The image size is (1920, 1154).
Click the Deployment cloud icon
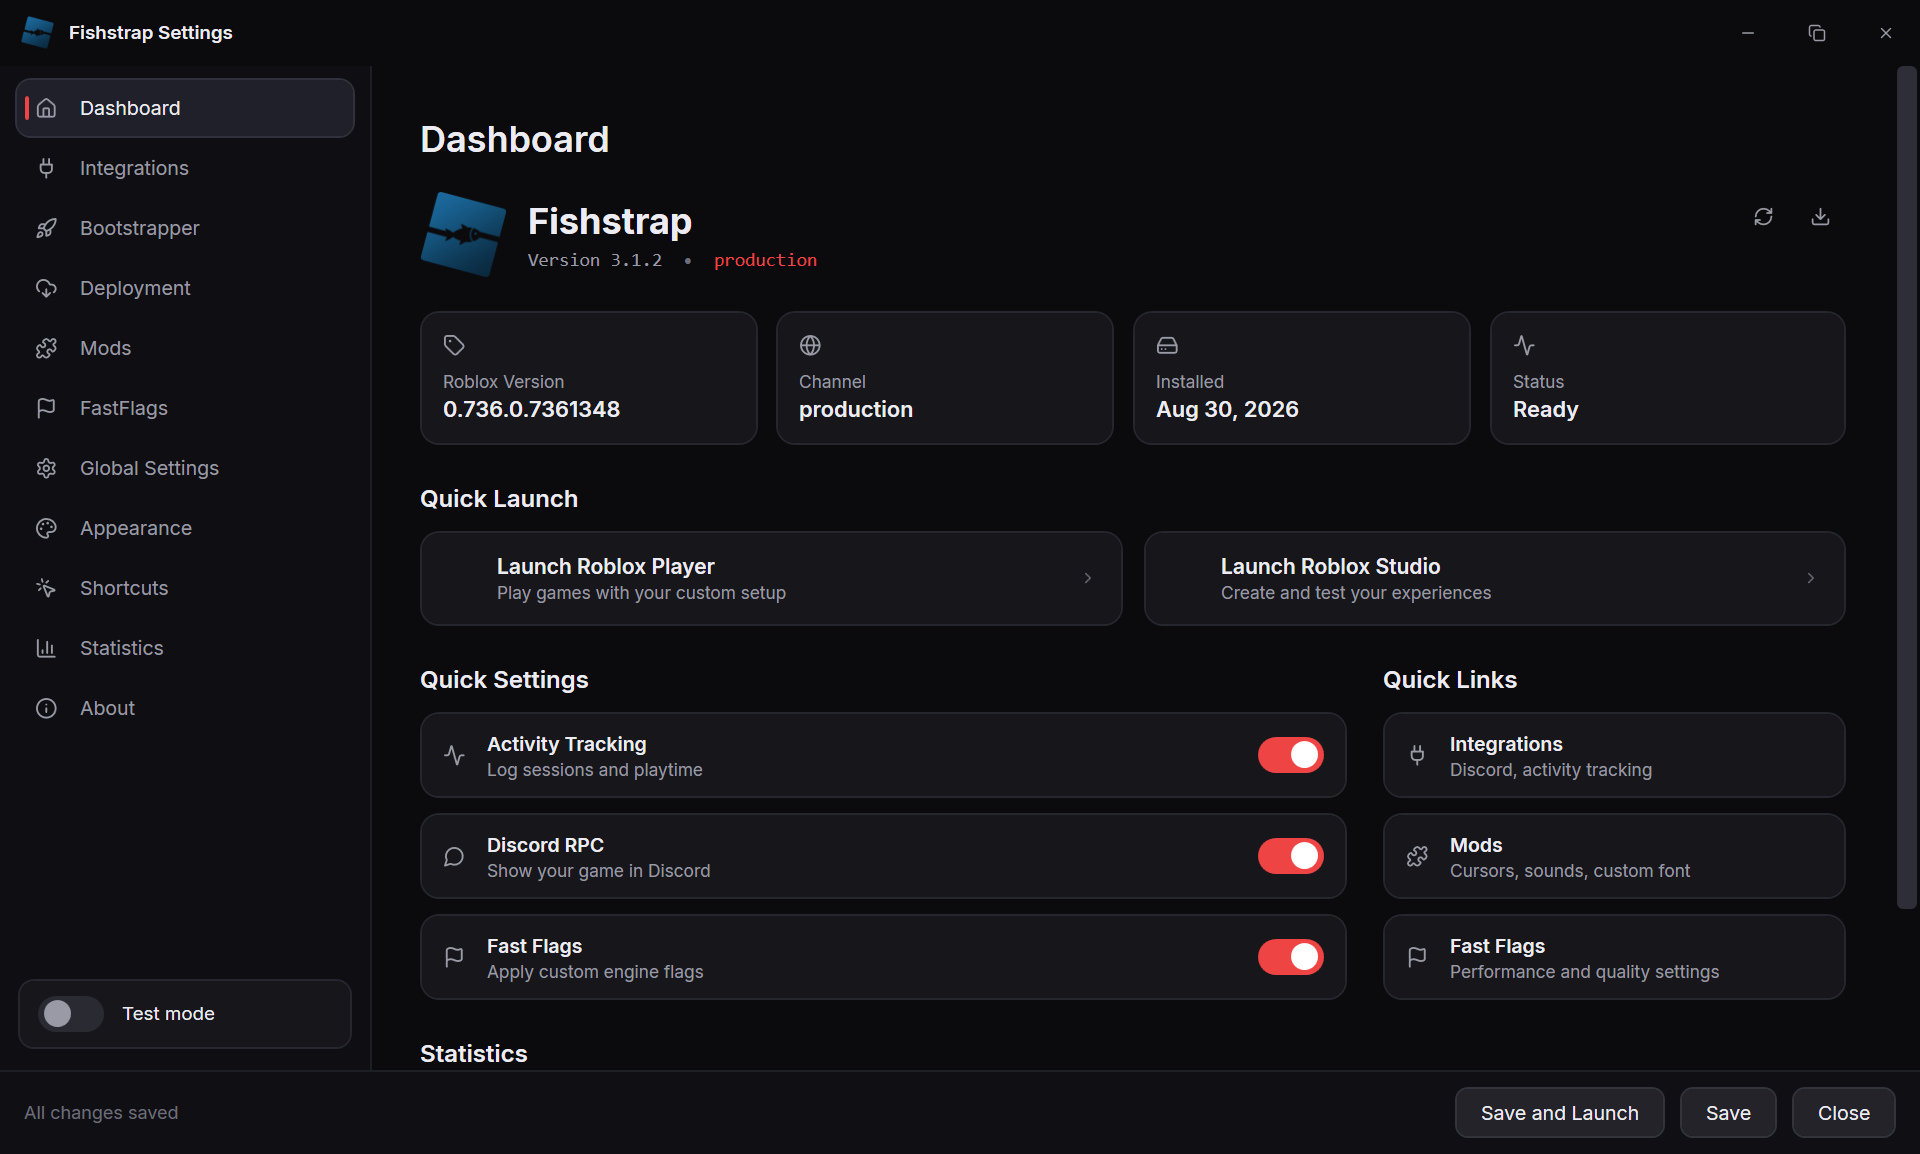pos(46,288)
